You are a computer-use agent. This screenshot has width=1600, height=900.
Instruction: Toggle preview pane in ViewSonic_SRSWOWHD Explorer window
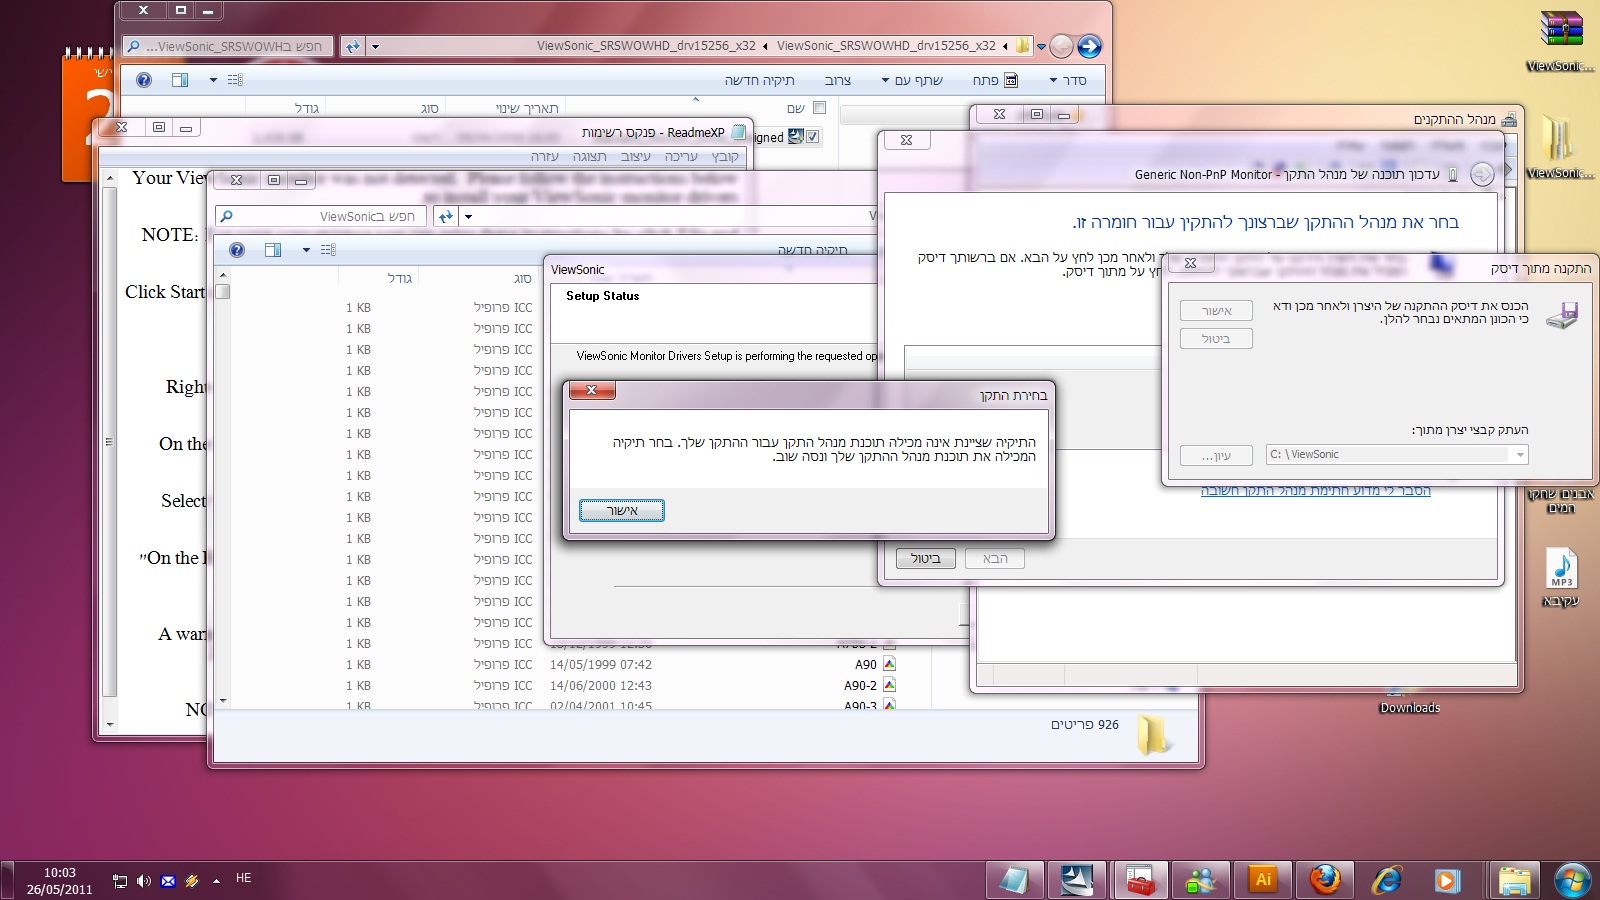point(180,80)
